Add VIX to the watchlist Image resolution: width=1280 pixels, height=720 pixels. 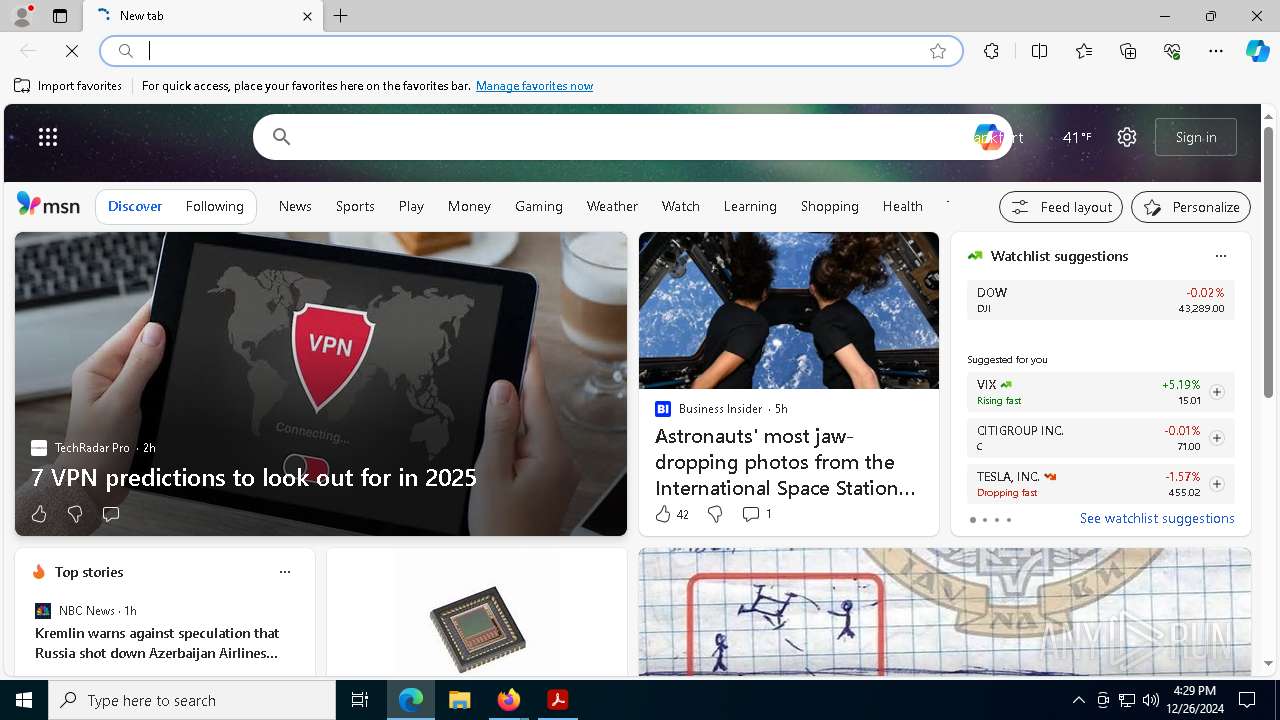coord(1217,392)
